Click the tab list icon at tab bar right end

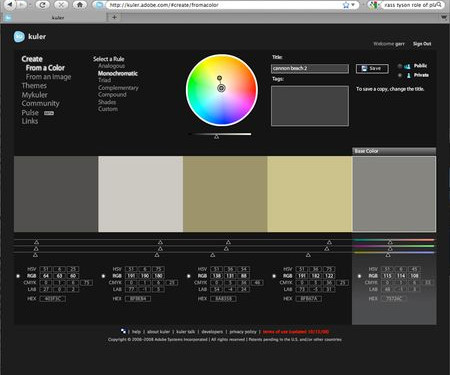[444, 17]
